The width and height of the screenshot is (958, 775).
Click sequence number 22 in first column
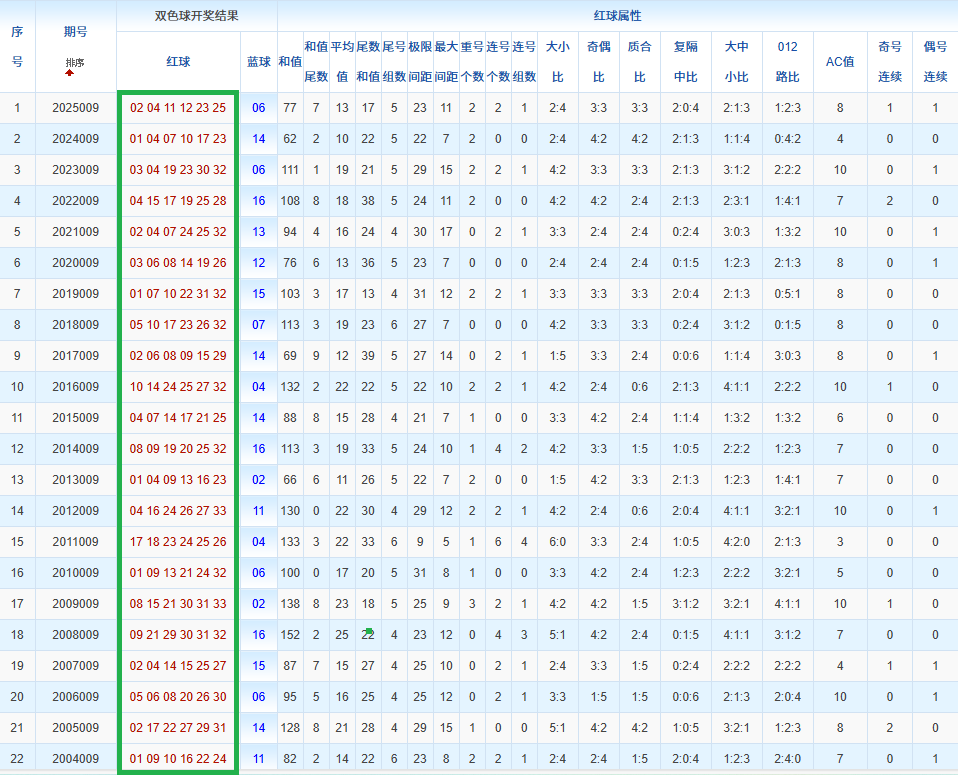17,759
